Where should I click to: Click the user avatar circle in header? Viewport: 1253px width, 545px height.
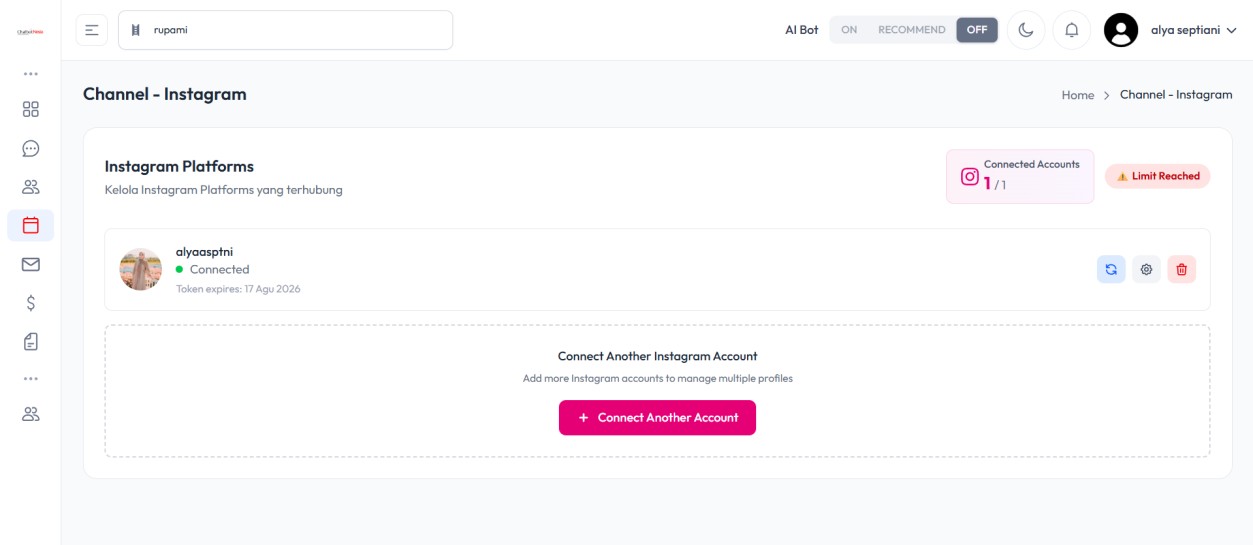click(x=1121, y=30)
